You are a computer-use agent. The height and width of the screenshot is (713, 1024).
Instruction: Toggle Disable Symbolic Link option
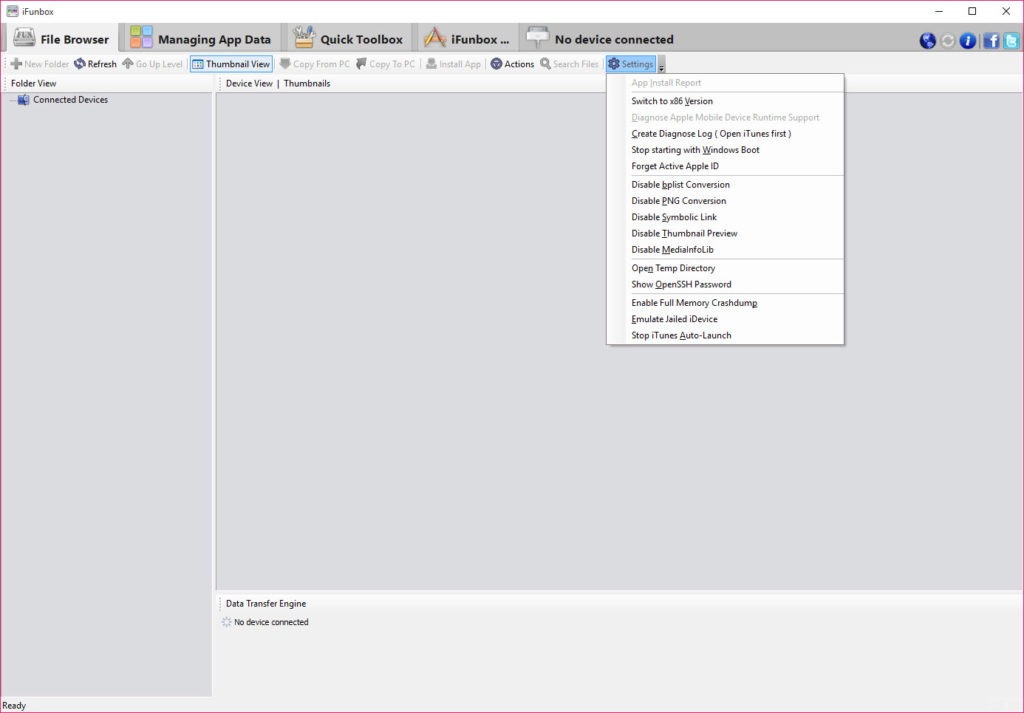tap(725, 217)
